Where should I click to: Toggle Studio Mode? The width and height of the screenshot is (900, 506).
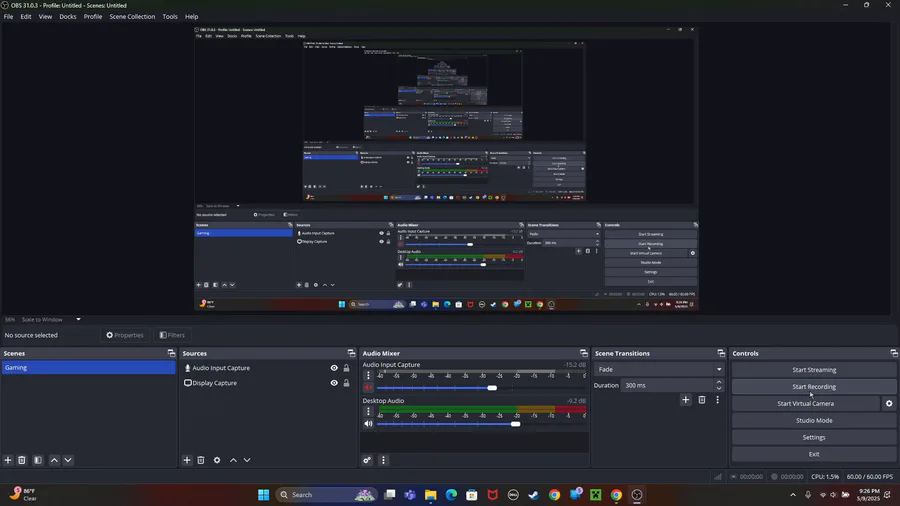tap(814, 421)
